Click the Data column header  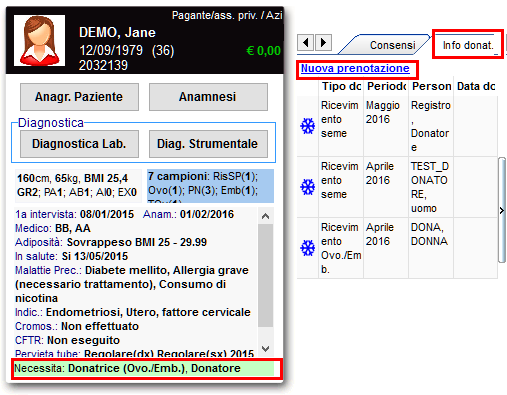[476, 86]
